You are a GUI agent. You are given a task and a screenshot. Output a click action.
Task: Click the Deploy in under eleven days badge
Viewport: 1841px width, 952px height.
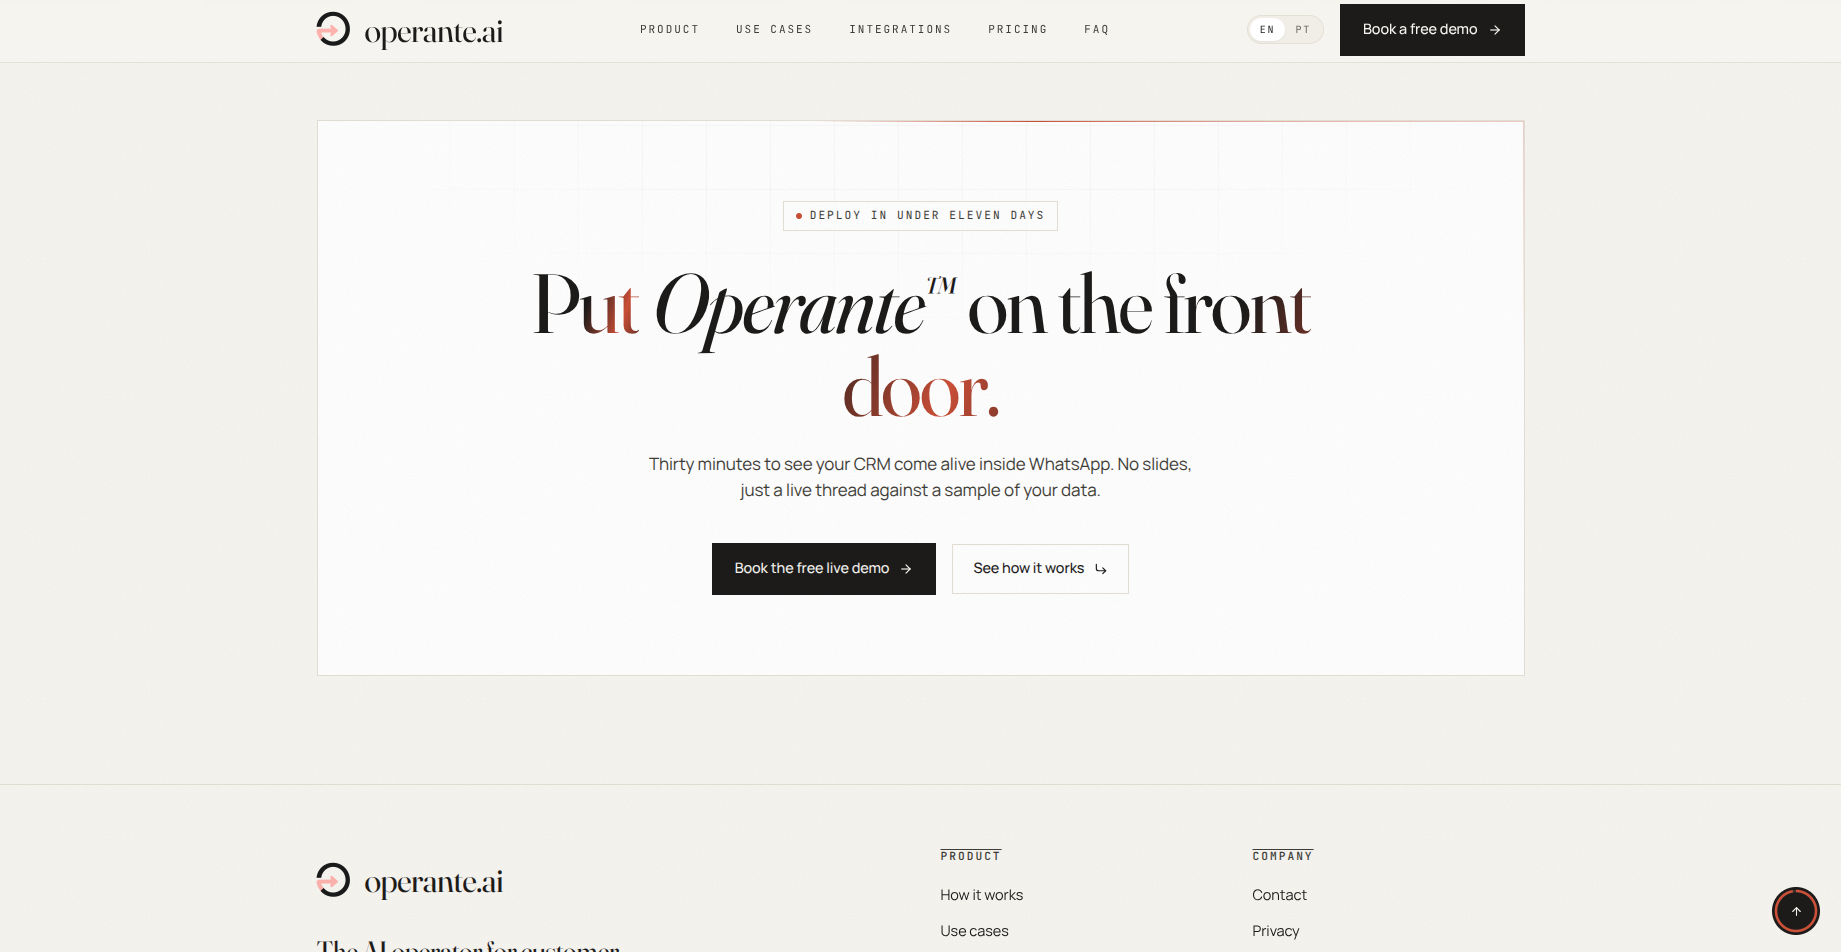tap(920, 216)
